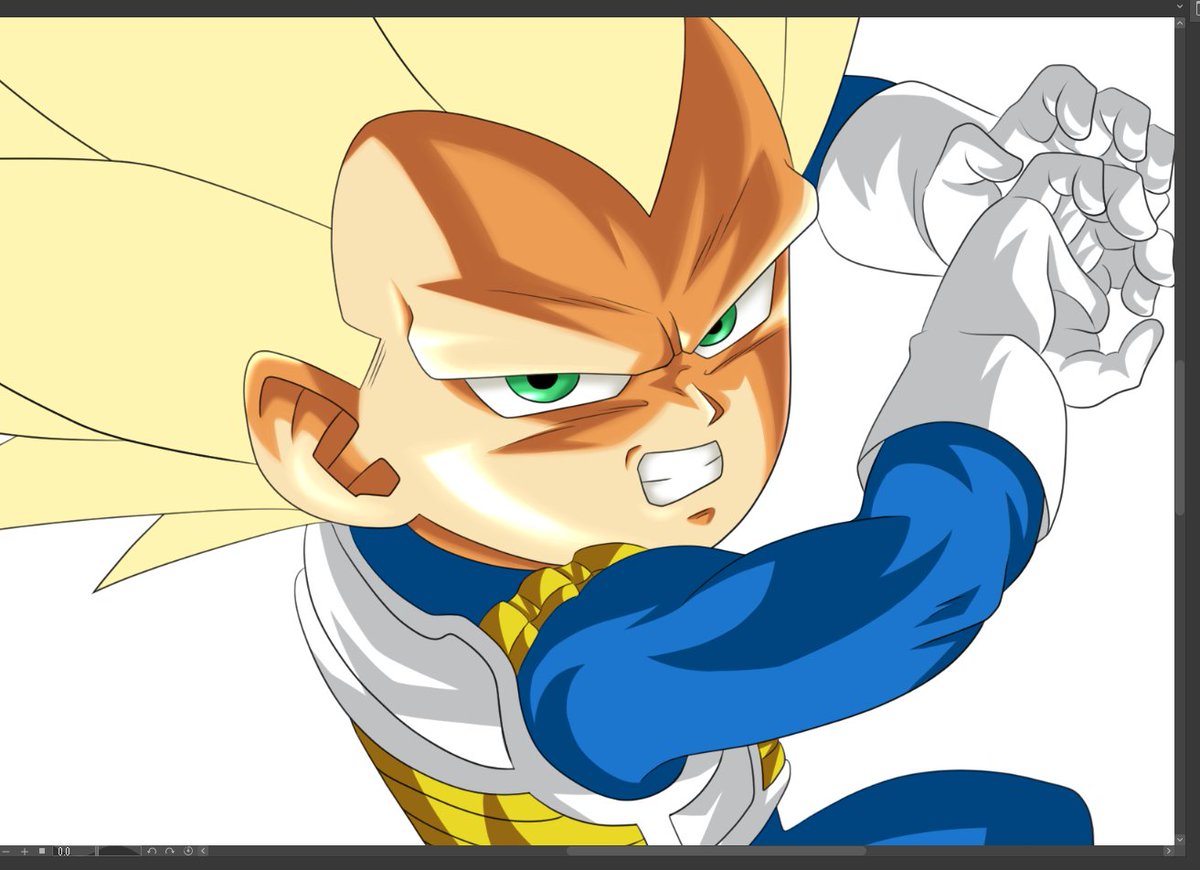Click vertical scrollbar up arrow
The height and width of the screenshot is (870, 1200).
[x=1180, y=23]
